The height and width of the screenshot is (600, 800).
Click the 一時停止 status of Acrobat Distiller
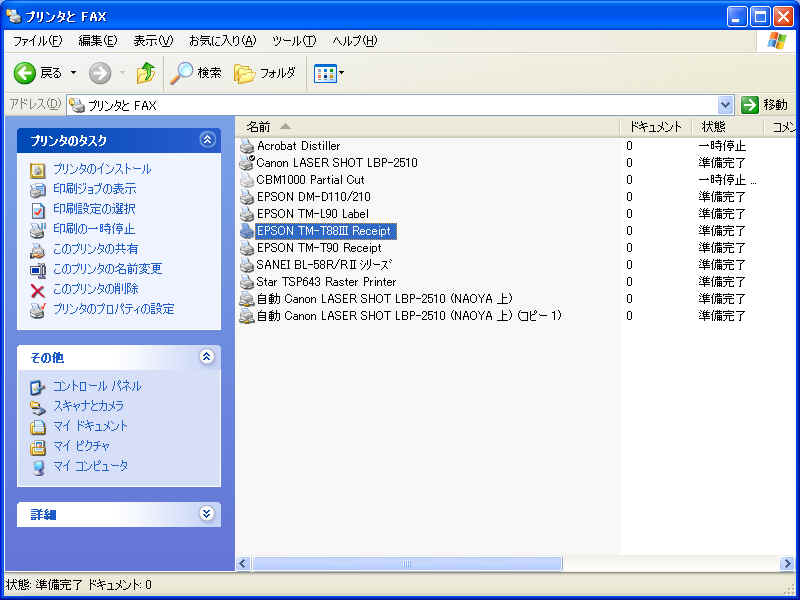point(722,146)
